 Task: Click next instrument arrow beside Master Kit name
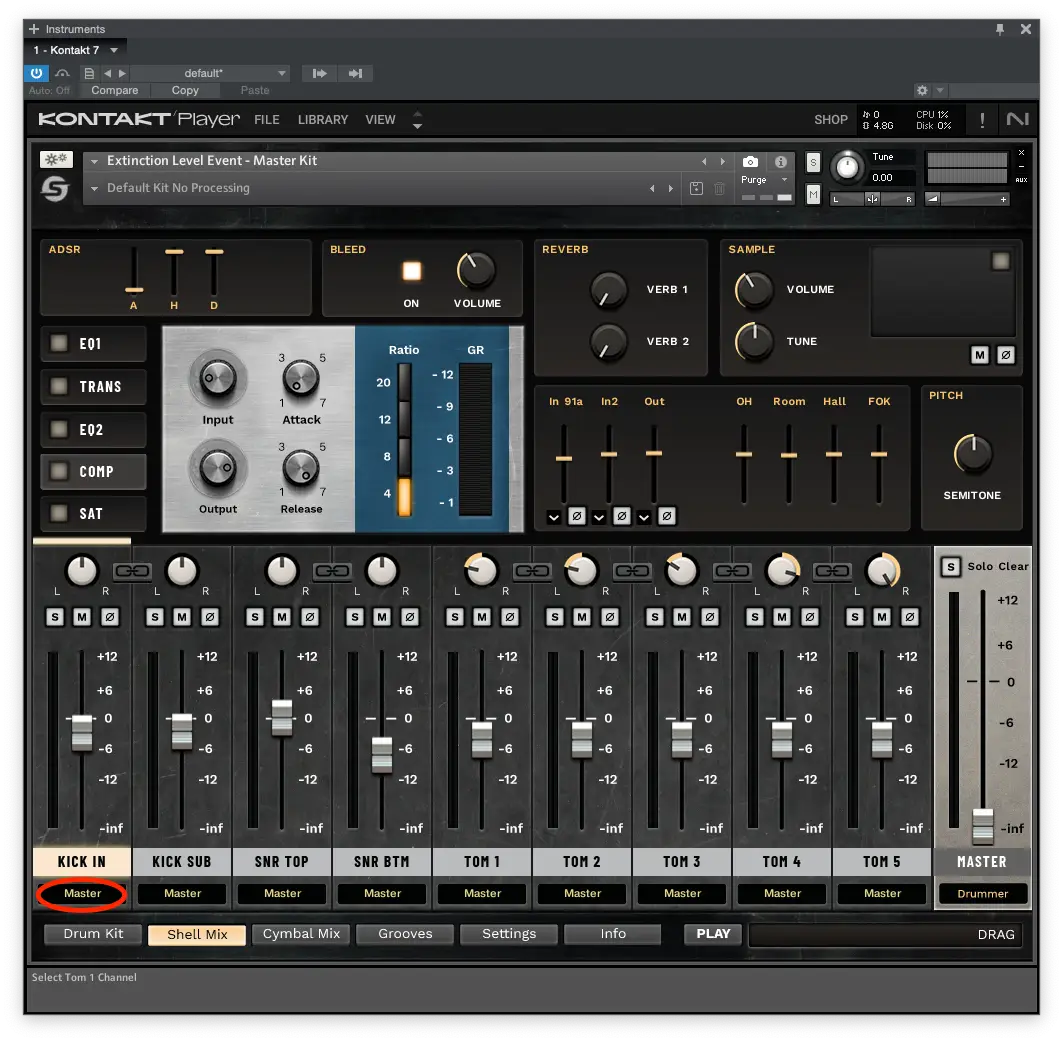pyautogui.click(x=723, y=161)
